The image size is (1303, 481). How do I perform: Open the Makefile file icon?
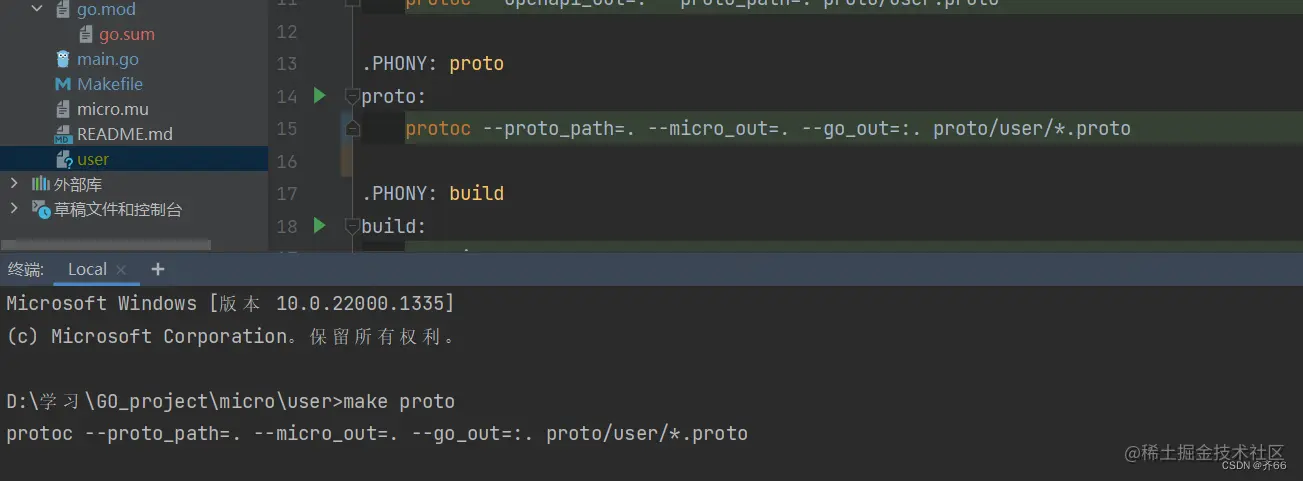[63, 84]
